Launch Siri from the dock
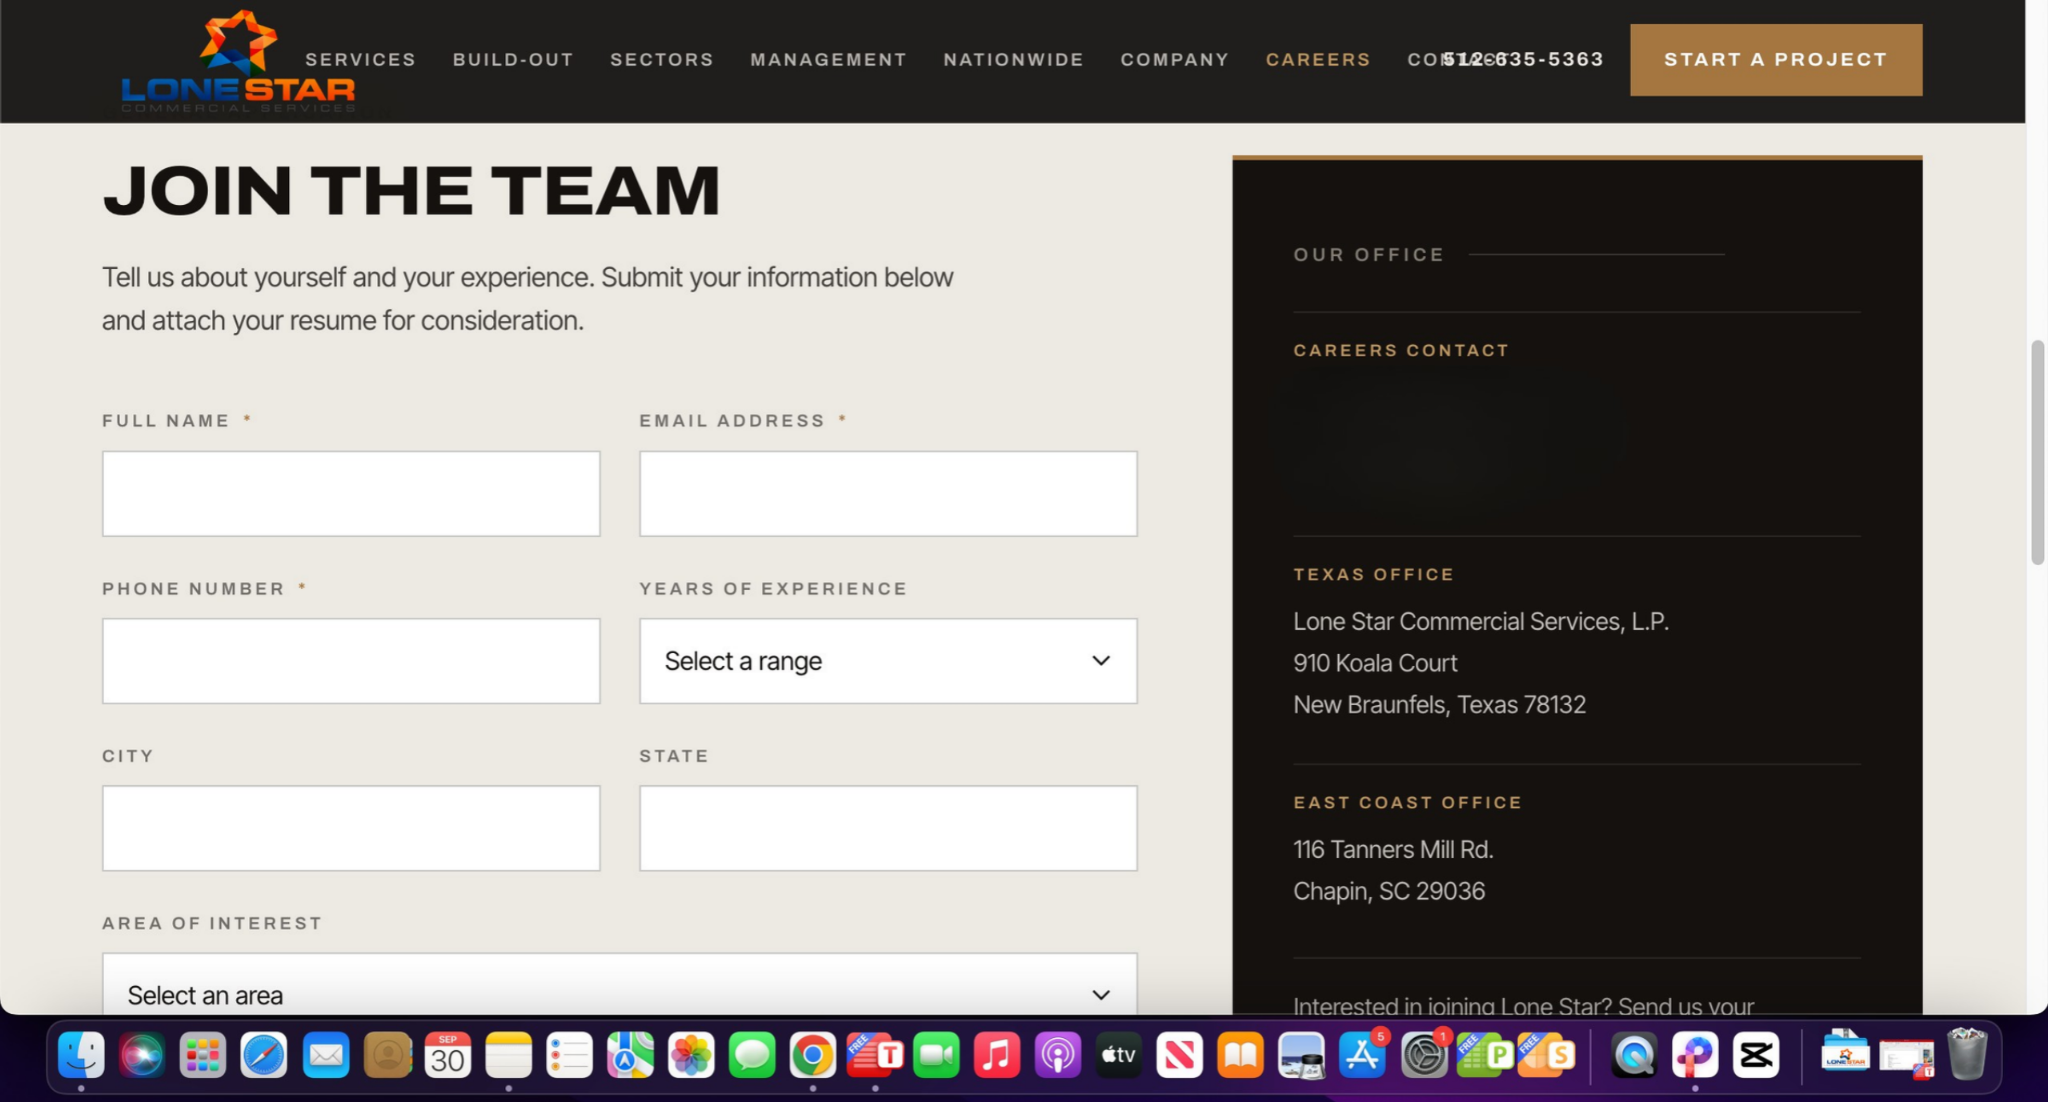 pyautogui.click(x=142, y=1054)
